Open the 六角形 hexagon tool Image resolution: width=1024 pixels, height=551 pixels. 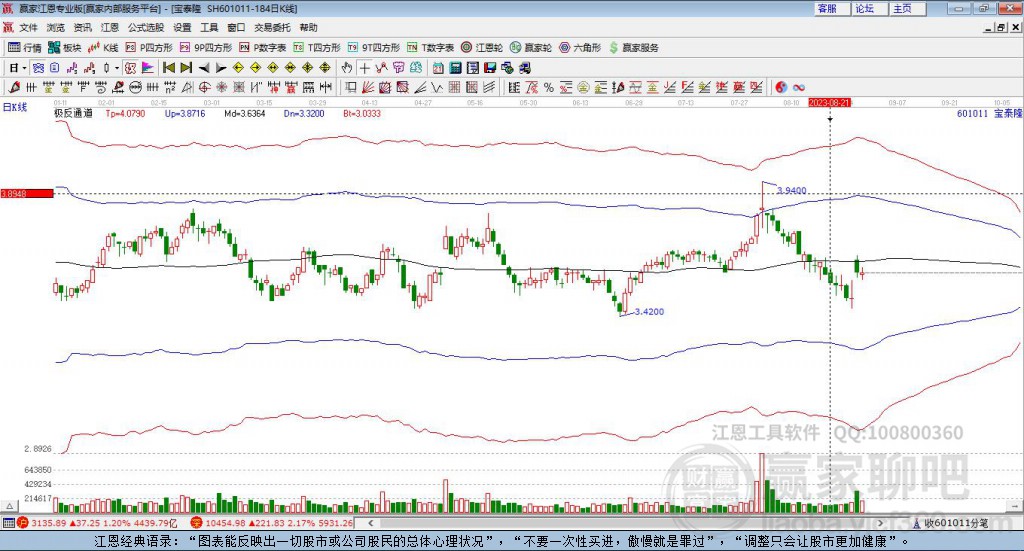[580, 48]
